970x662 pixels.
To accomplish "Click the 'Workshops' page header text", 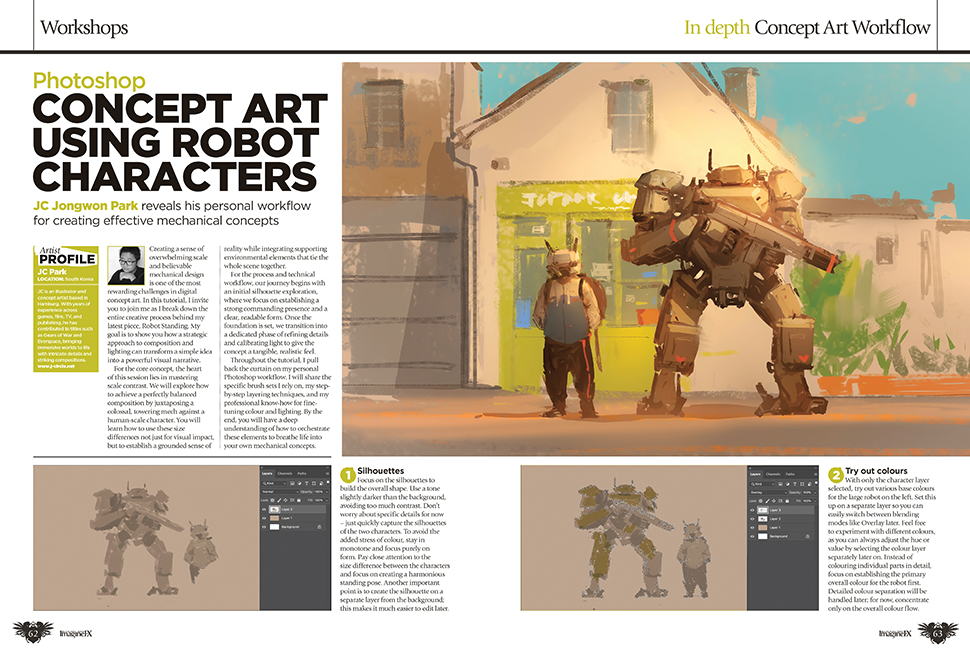I will 84,27.
